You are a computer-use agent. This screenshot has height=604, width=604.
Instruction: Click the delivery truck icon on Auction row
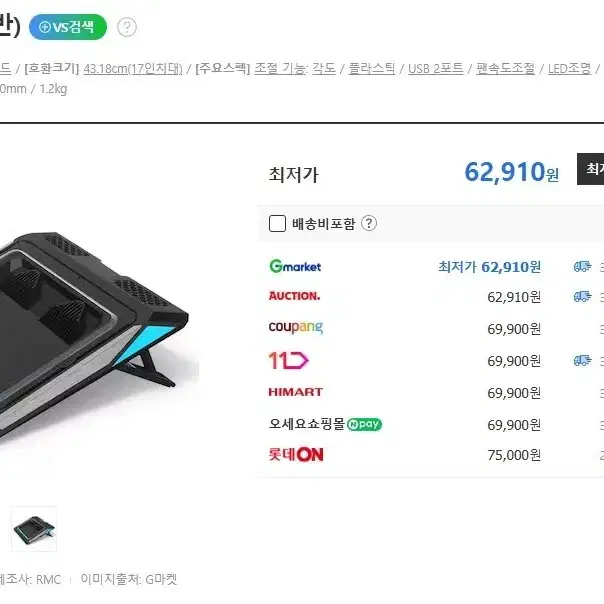coord(582,296)
